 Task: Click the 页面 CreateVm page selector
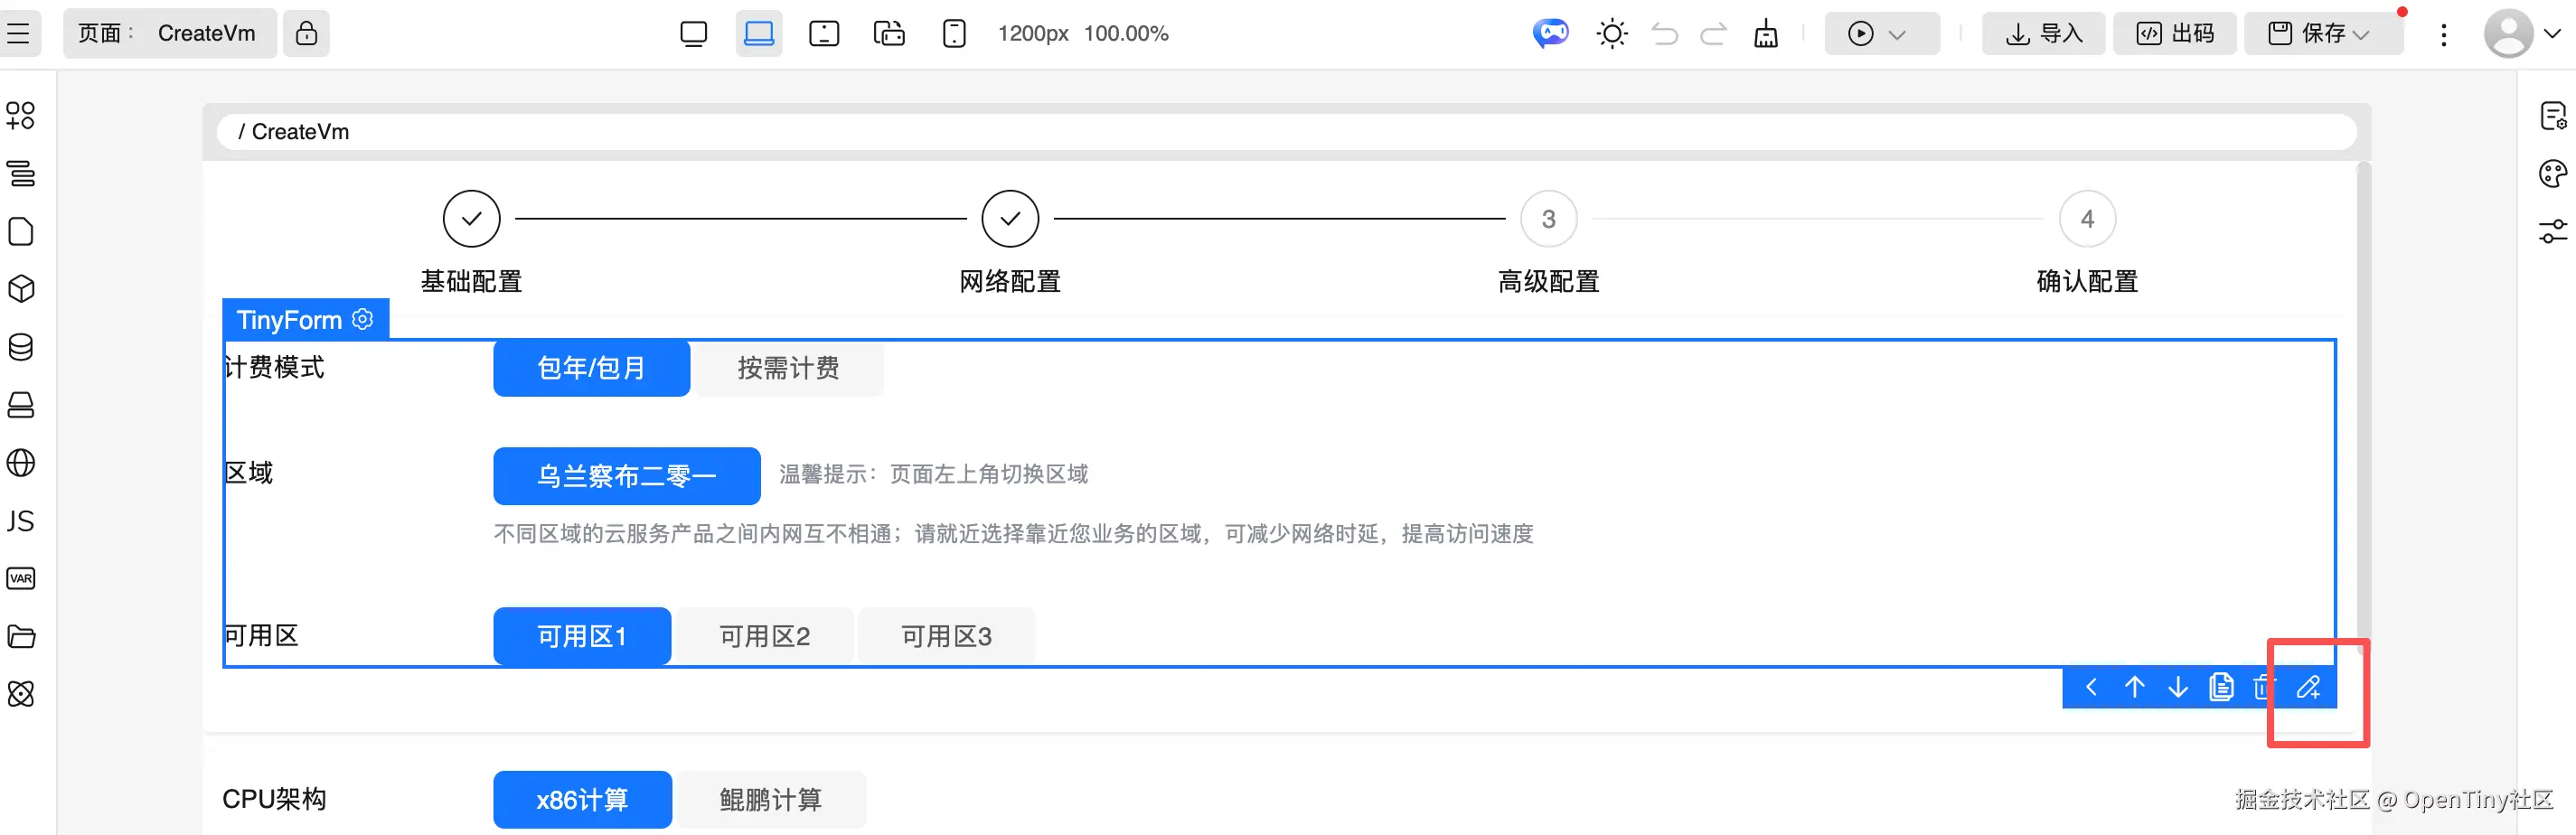169,33
